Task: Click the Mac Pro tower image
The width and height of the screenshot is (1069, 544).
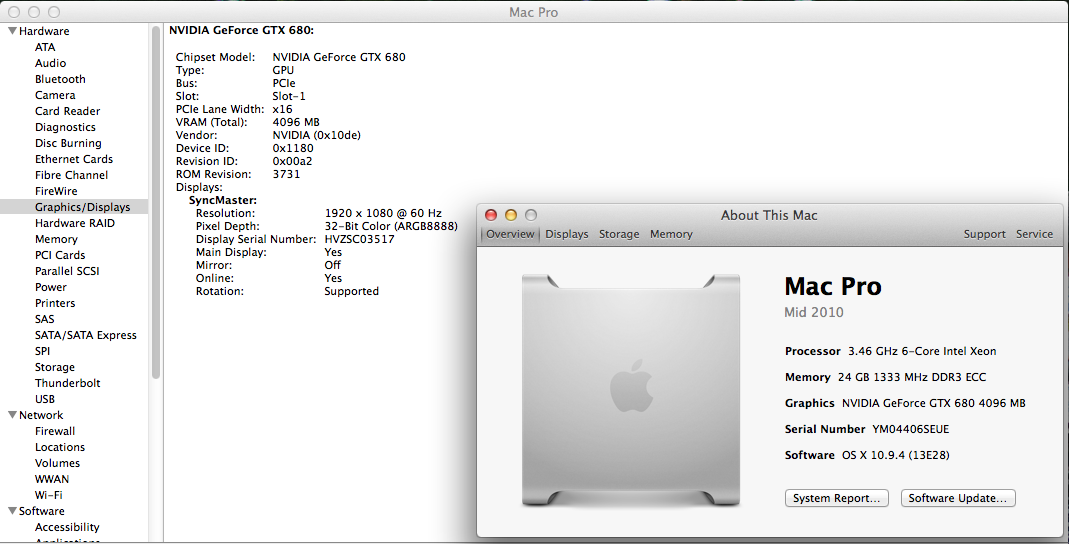Action: click(631, 390)
